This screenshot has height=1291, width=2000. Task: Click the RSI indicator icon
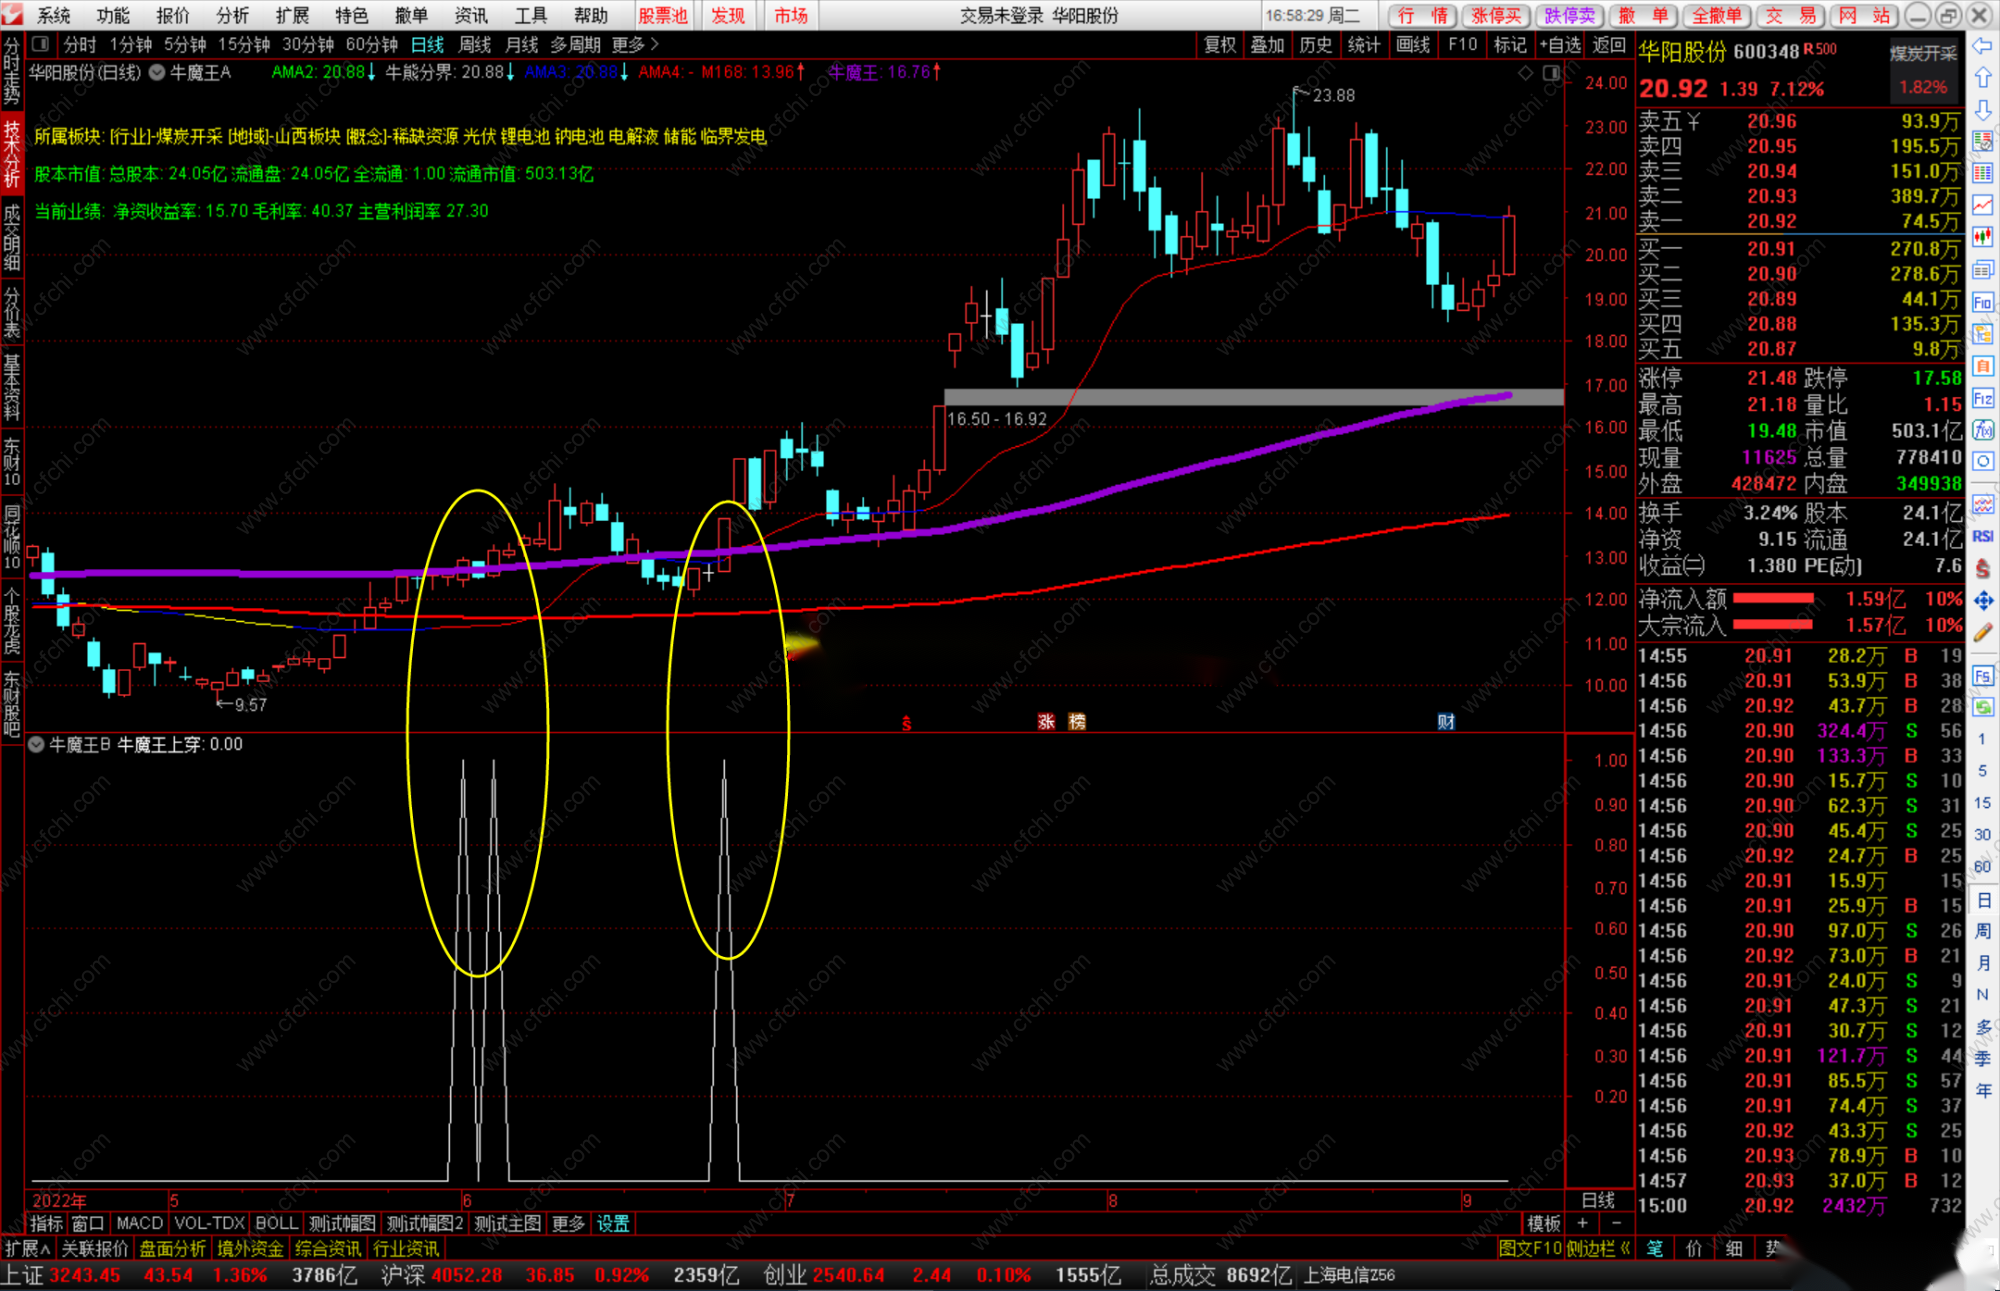(1982, 536)
